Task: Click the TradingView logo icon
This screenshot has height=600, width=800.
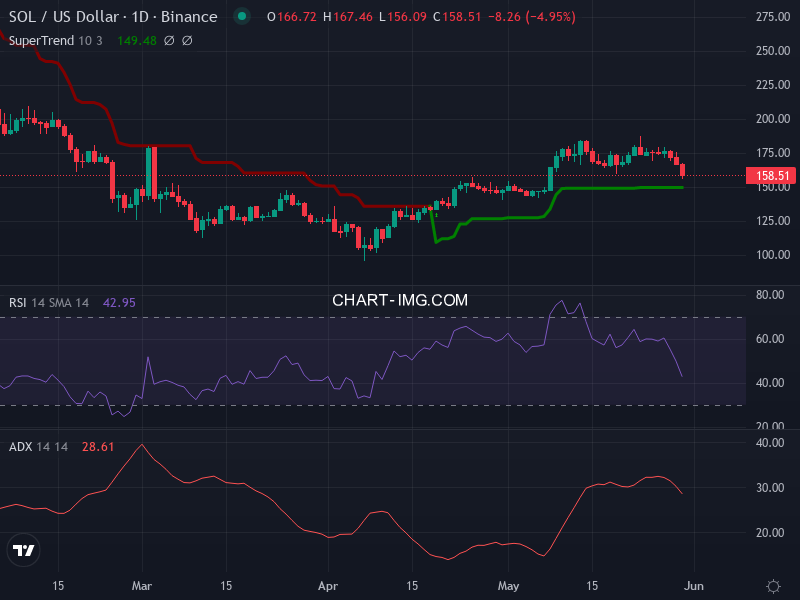Action: pos(23,550)
